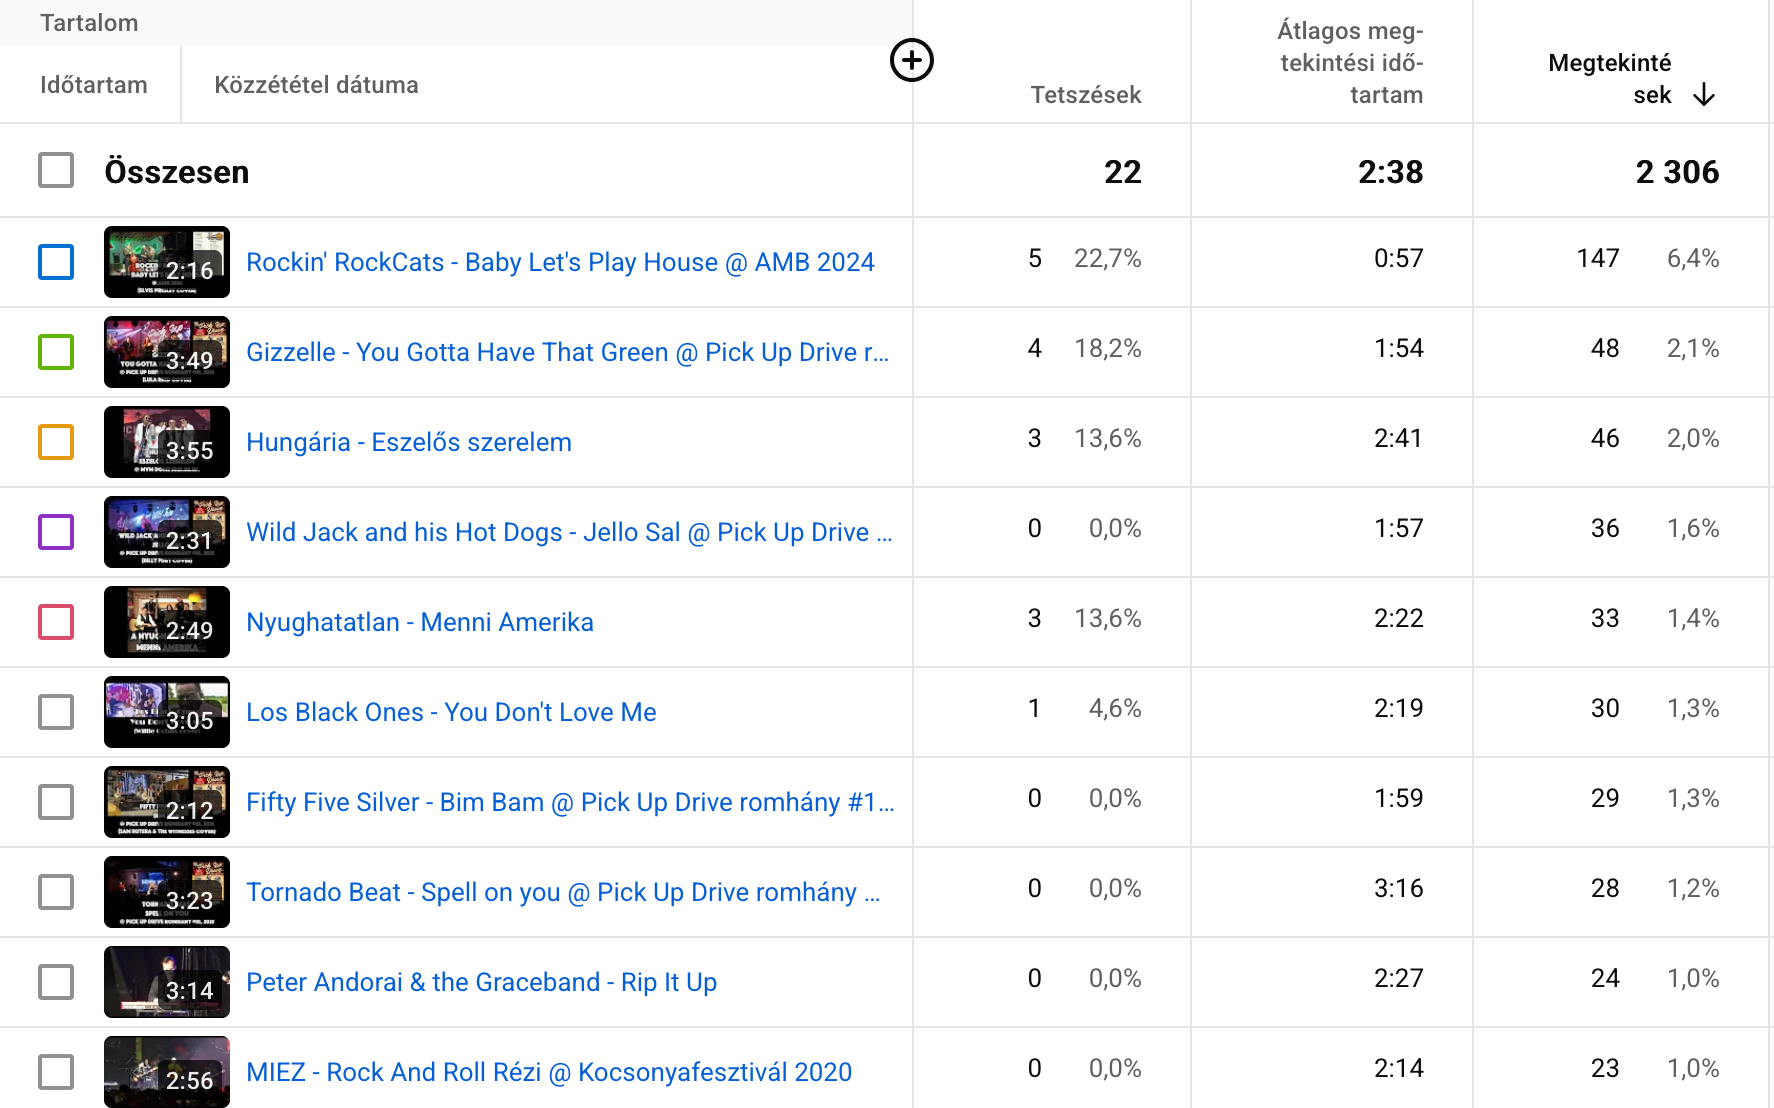Sort by Átlagos megtekintési időtartam header
The height and width of the screenshot is (1108, 1774).
(x=1350, y=63)
